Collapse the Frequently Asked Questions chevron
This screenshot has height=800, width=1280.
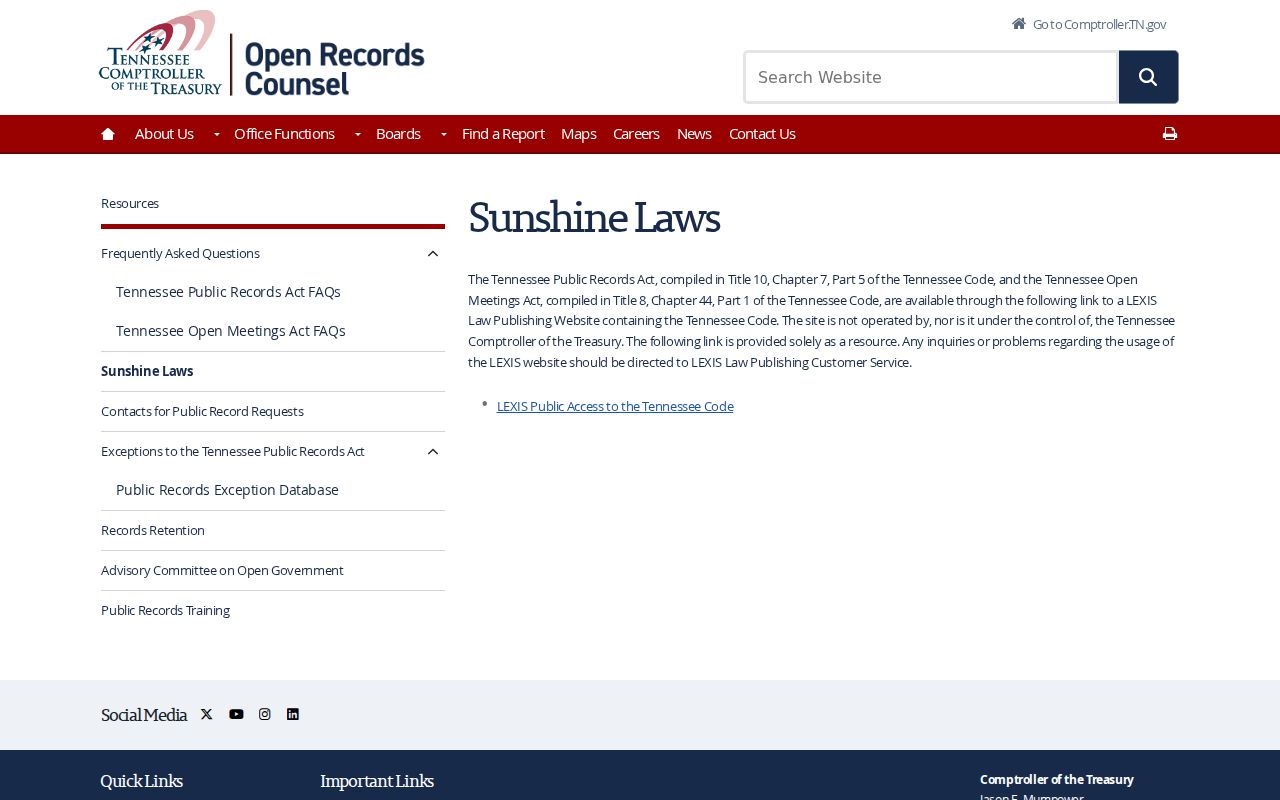433,254
